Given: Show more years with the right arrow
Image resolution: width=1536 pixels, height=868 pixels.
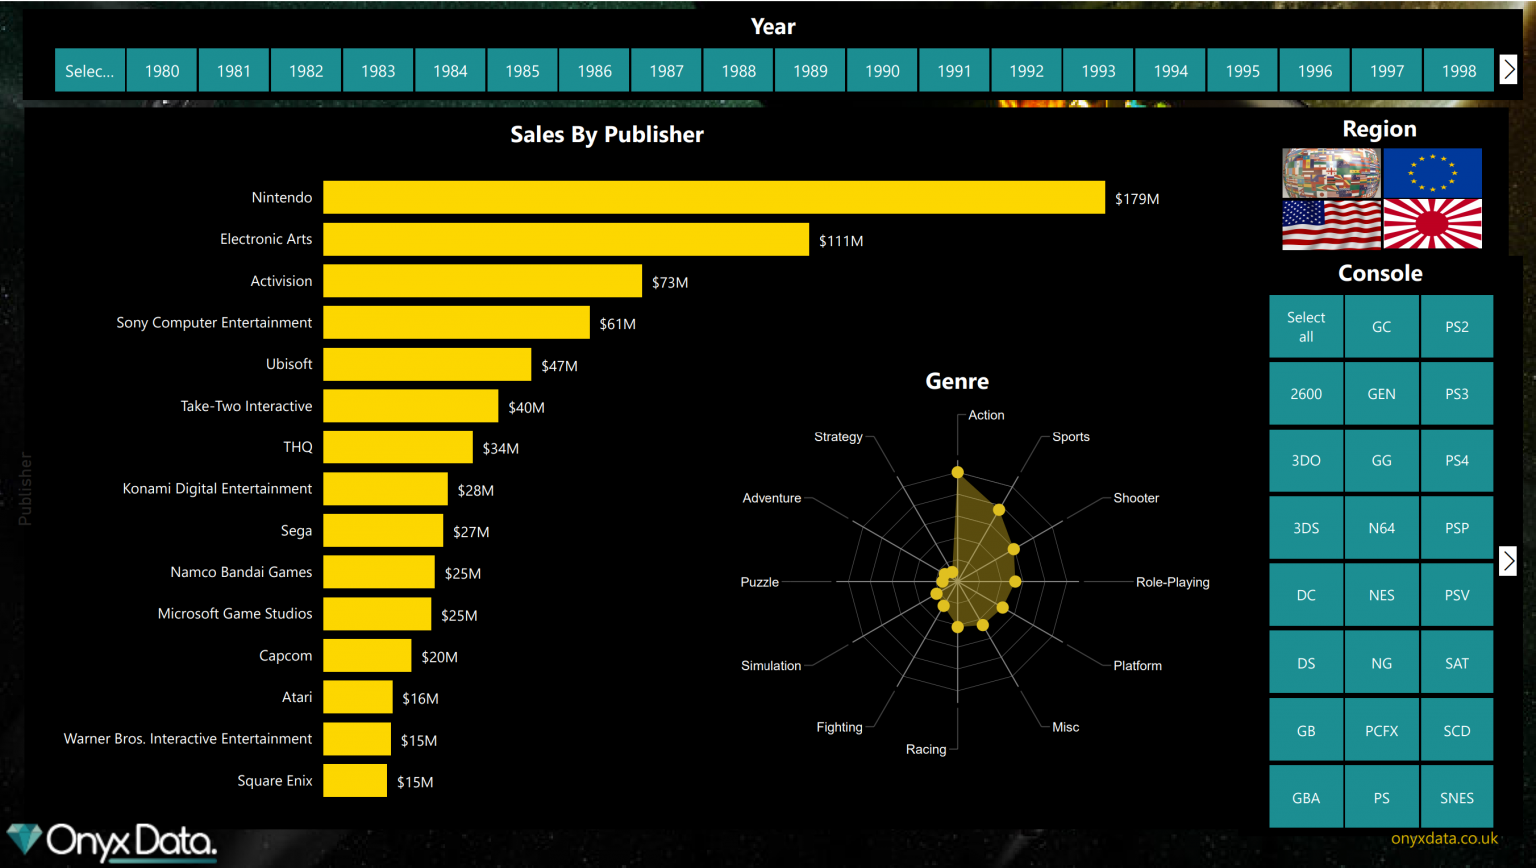Looking at the screenshot, I should pos(1509,69).
